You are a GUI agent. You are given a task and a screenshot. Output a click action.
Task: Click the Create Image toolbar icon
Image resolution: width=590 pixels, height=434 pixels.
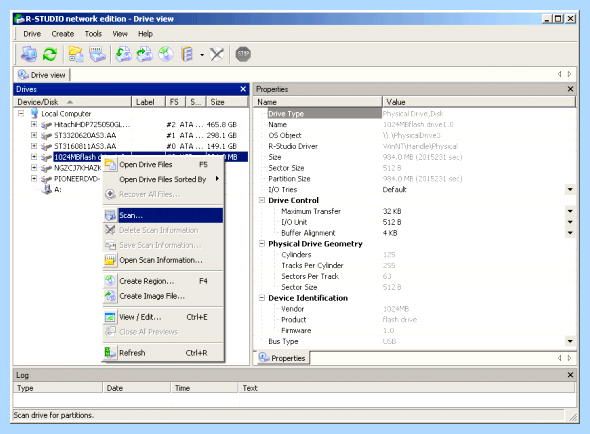coord(144,54)
